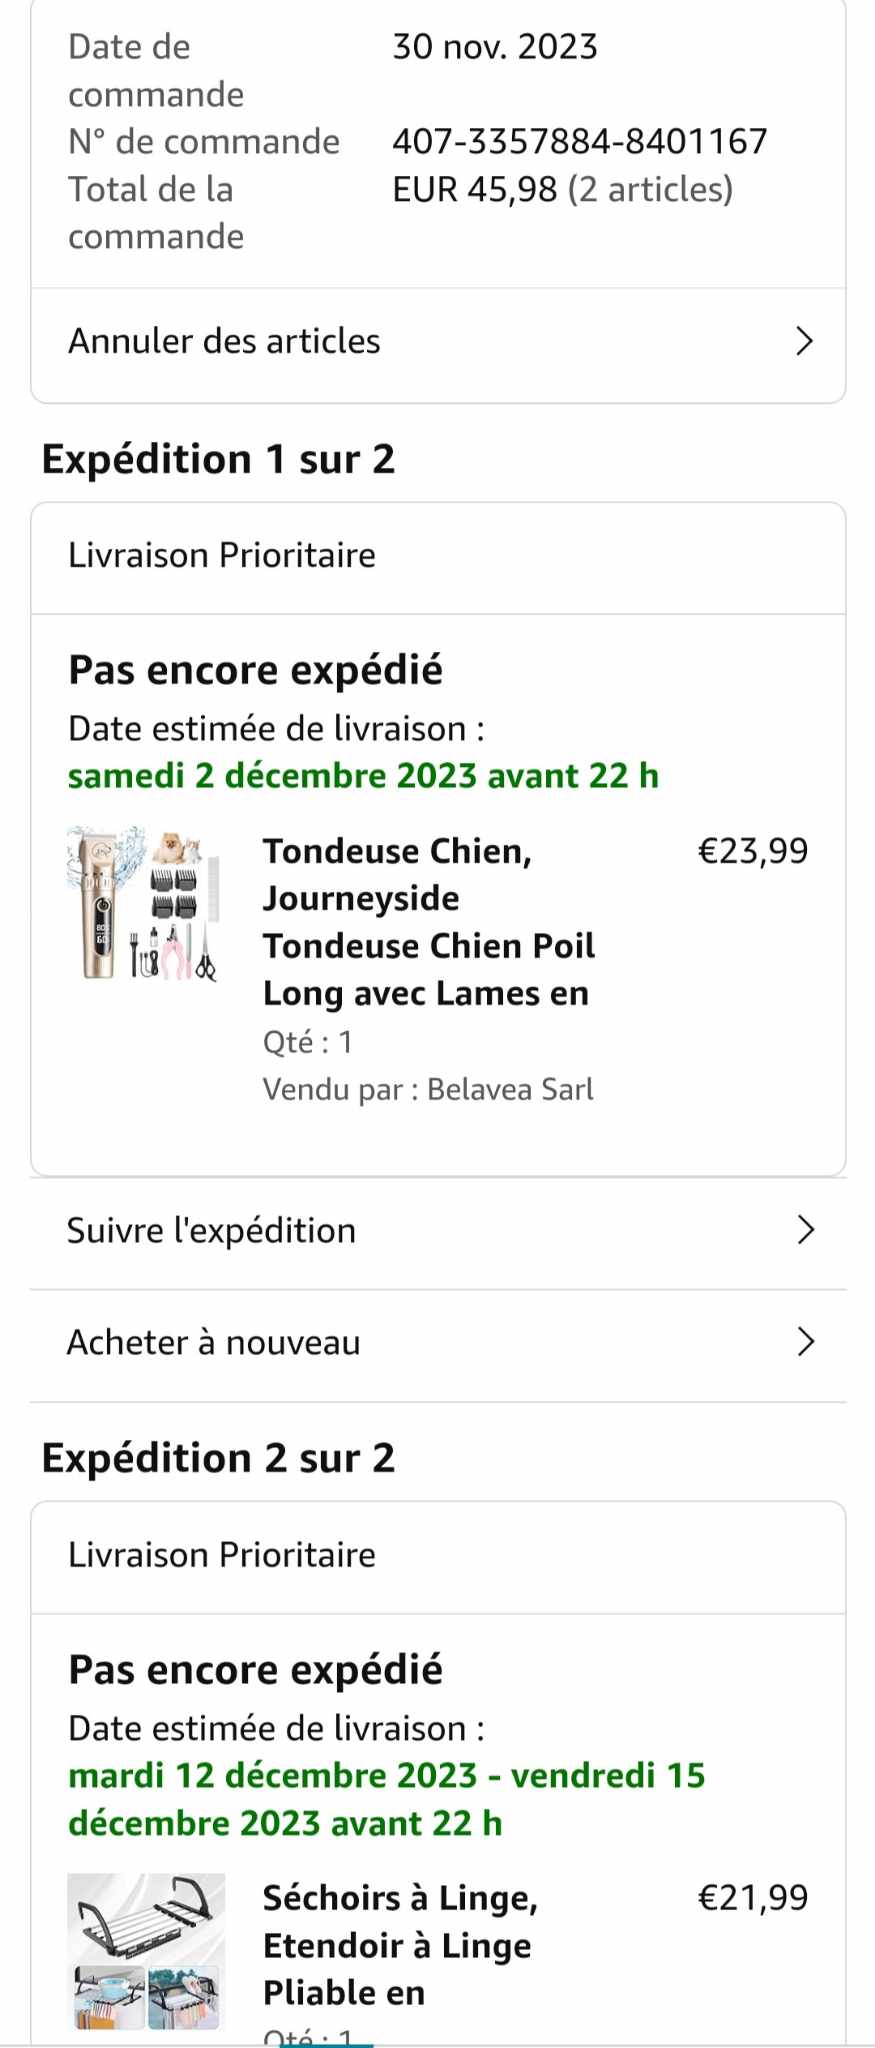875x2048 pixels.
Task: Choose the Acheter à nouveau label
Action: tap(213, 1342)
